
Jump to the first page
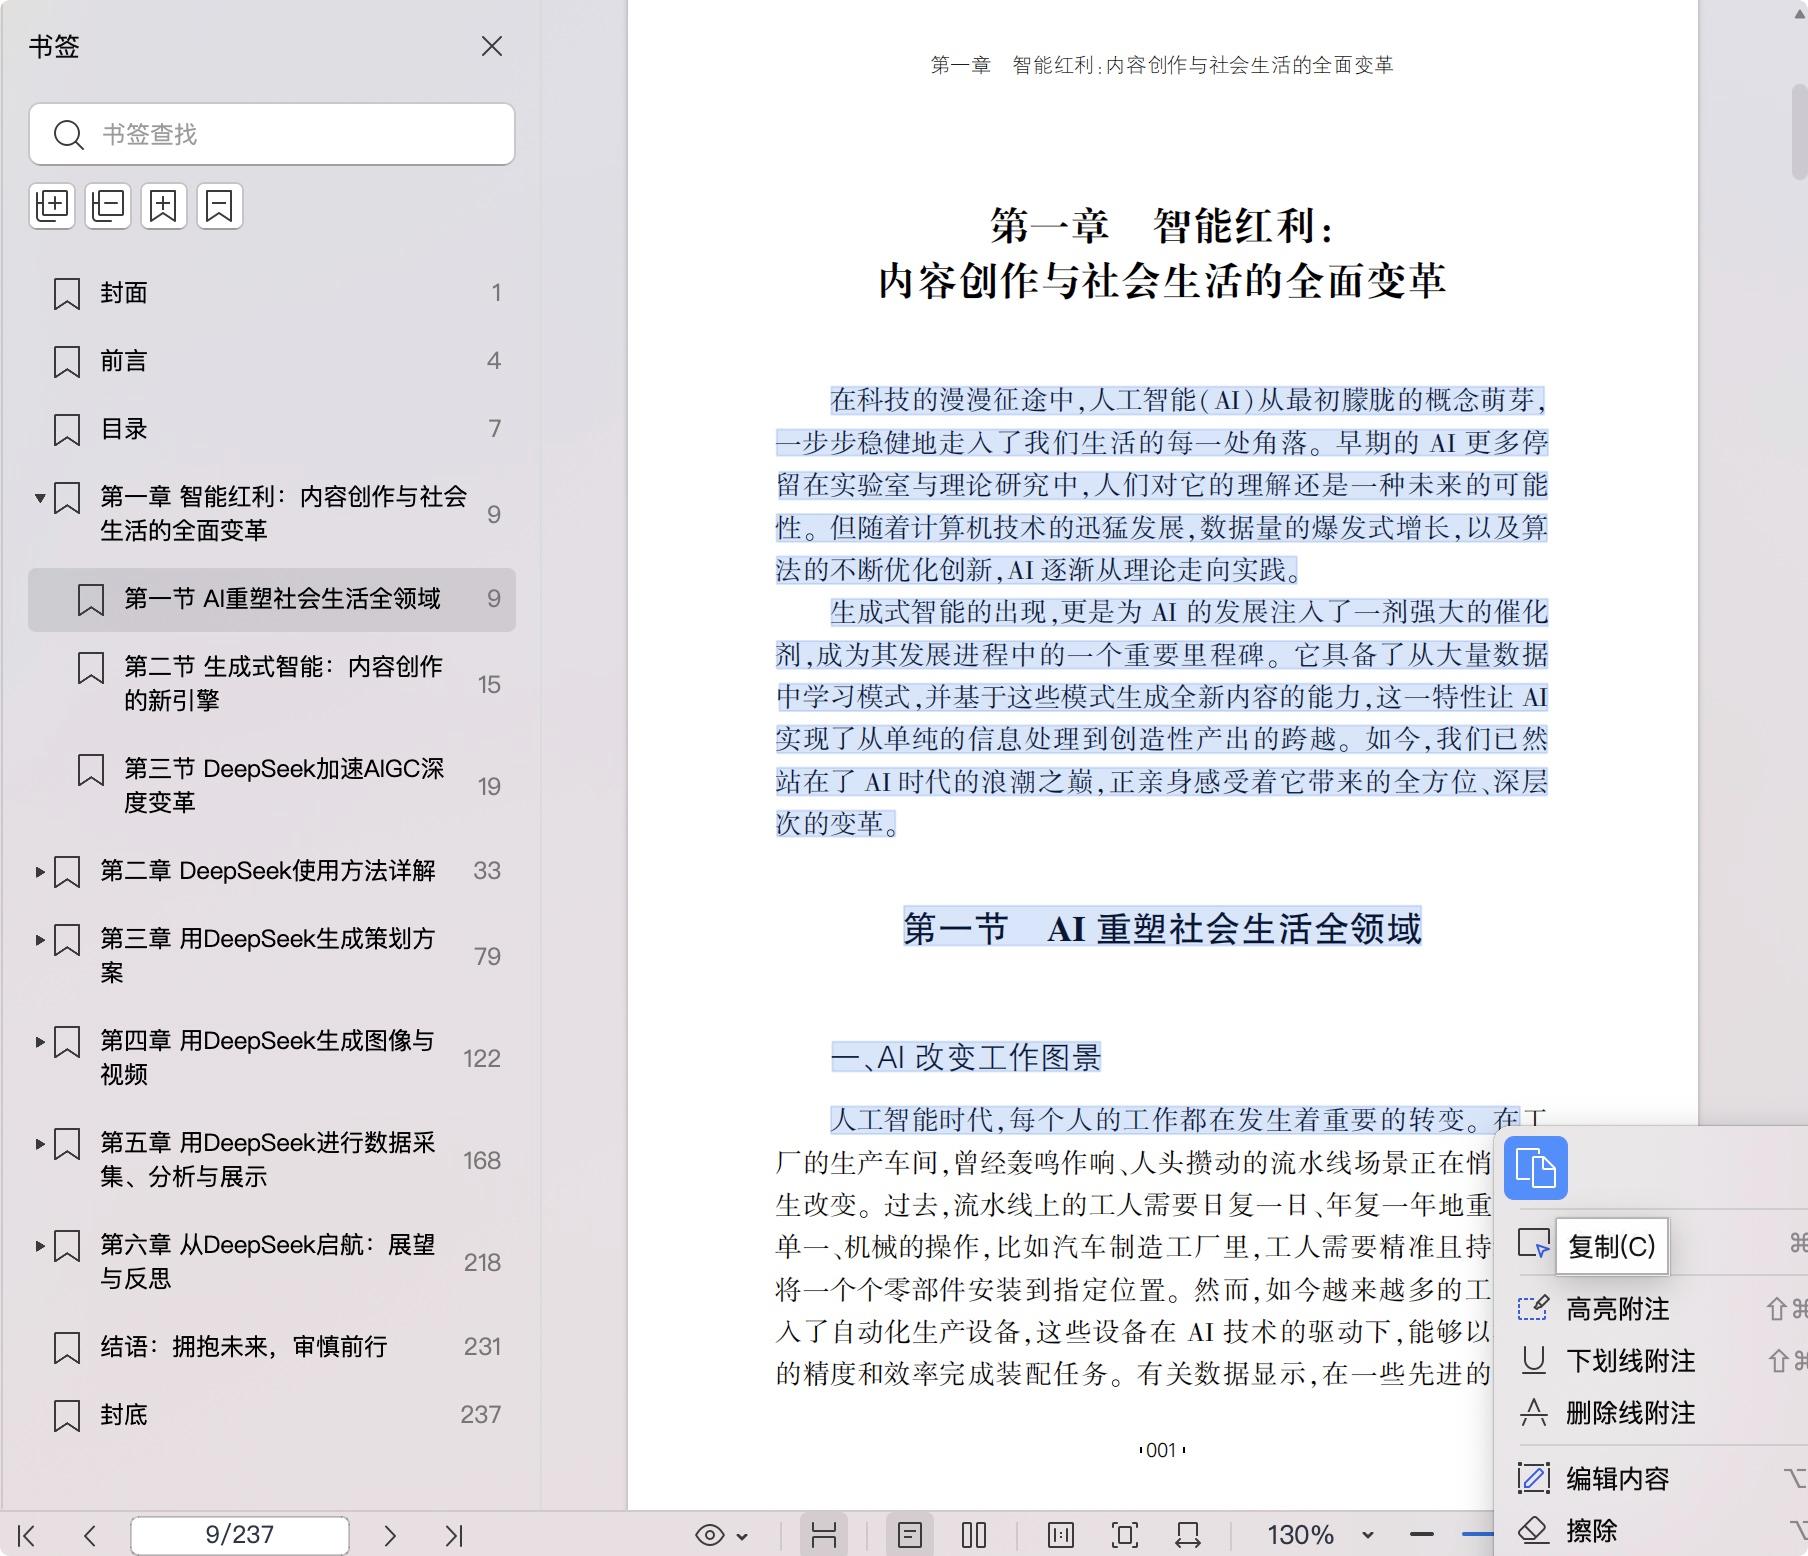27,1535
